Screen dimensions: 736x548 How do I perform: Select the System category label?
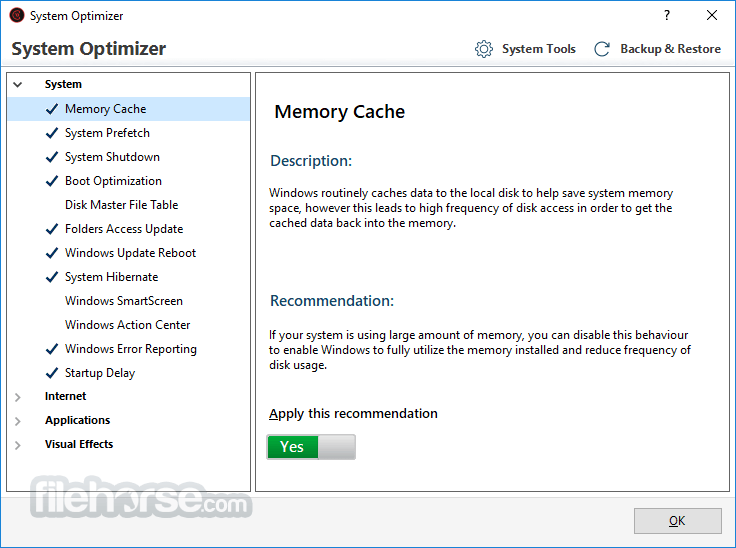coord(63,84)
